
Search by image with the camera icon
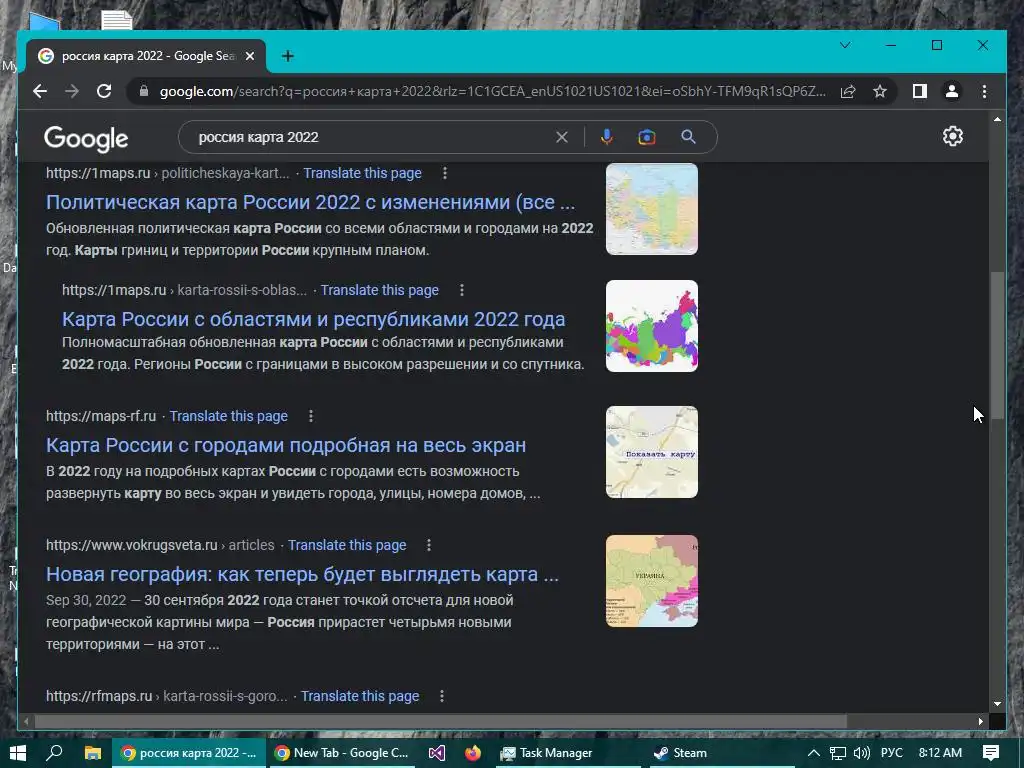click(647, 137)
